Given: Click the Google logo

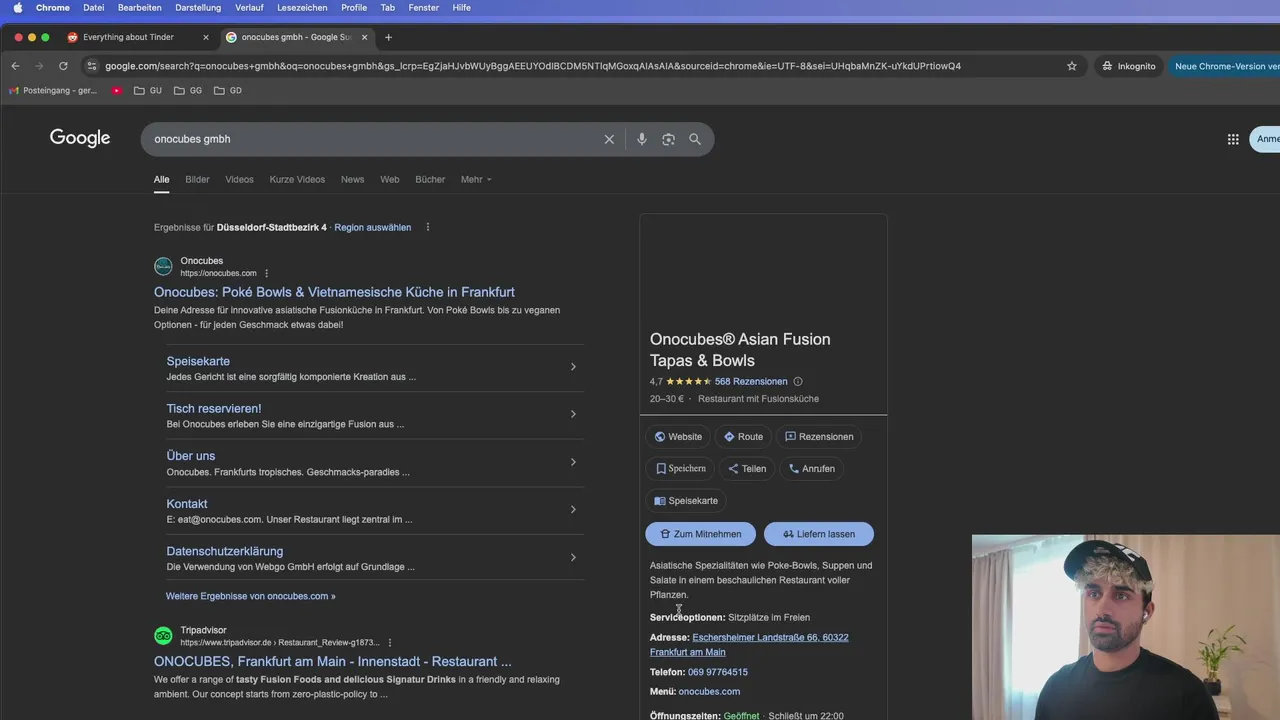Looking at the screenshot, I should pos(80,138).
